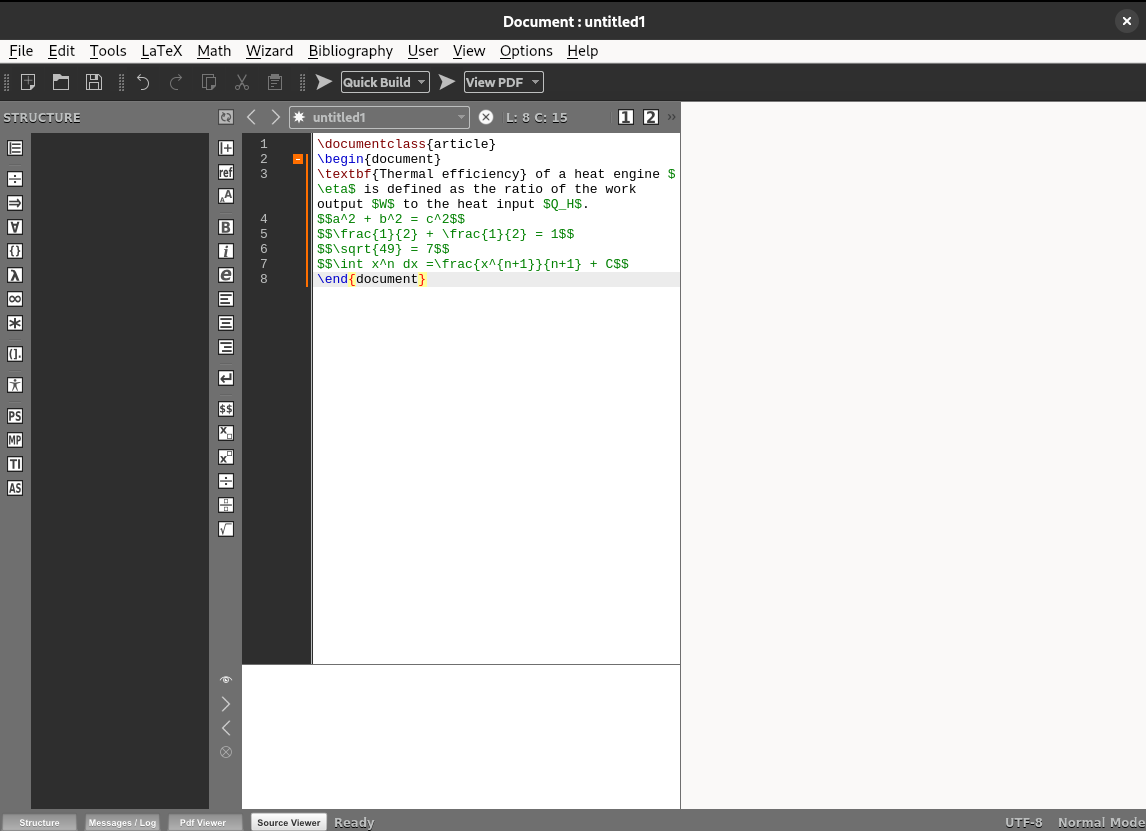Image resolution: width=1146 pixels, height=831 pixels.
Task: Expand the untitled1 document selector combo box
Action: pos(460,117)
